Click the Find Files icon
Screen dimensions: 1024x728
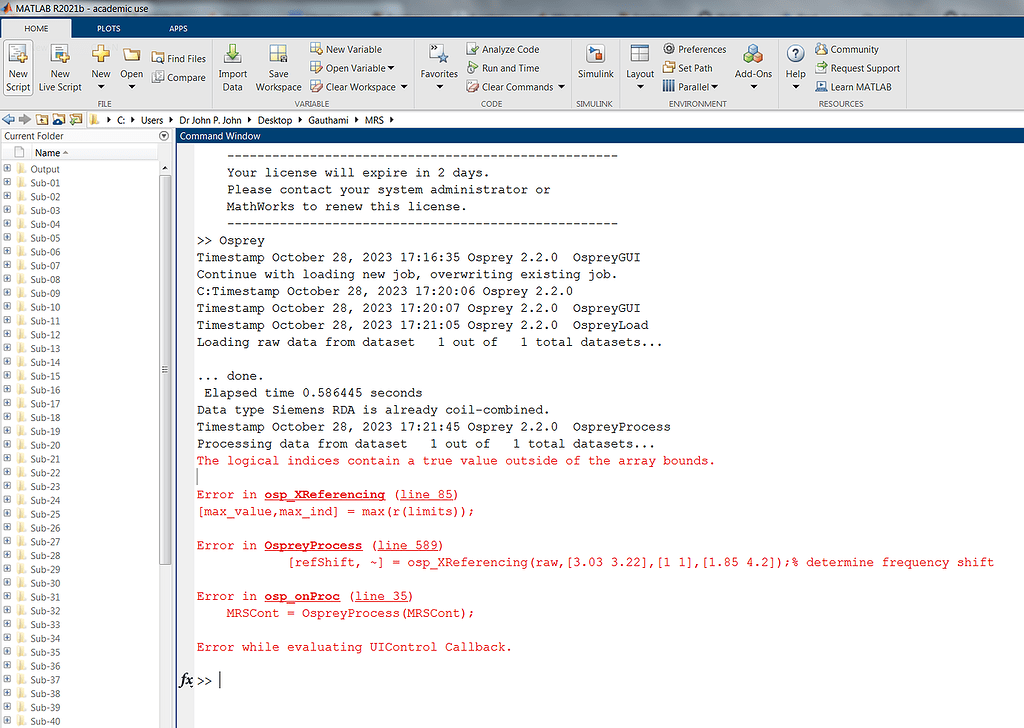160,58
